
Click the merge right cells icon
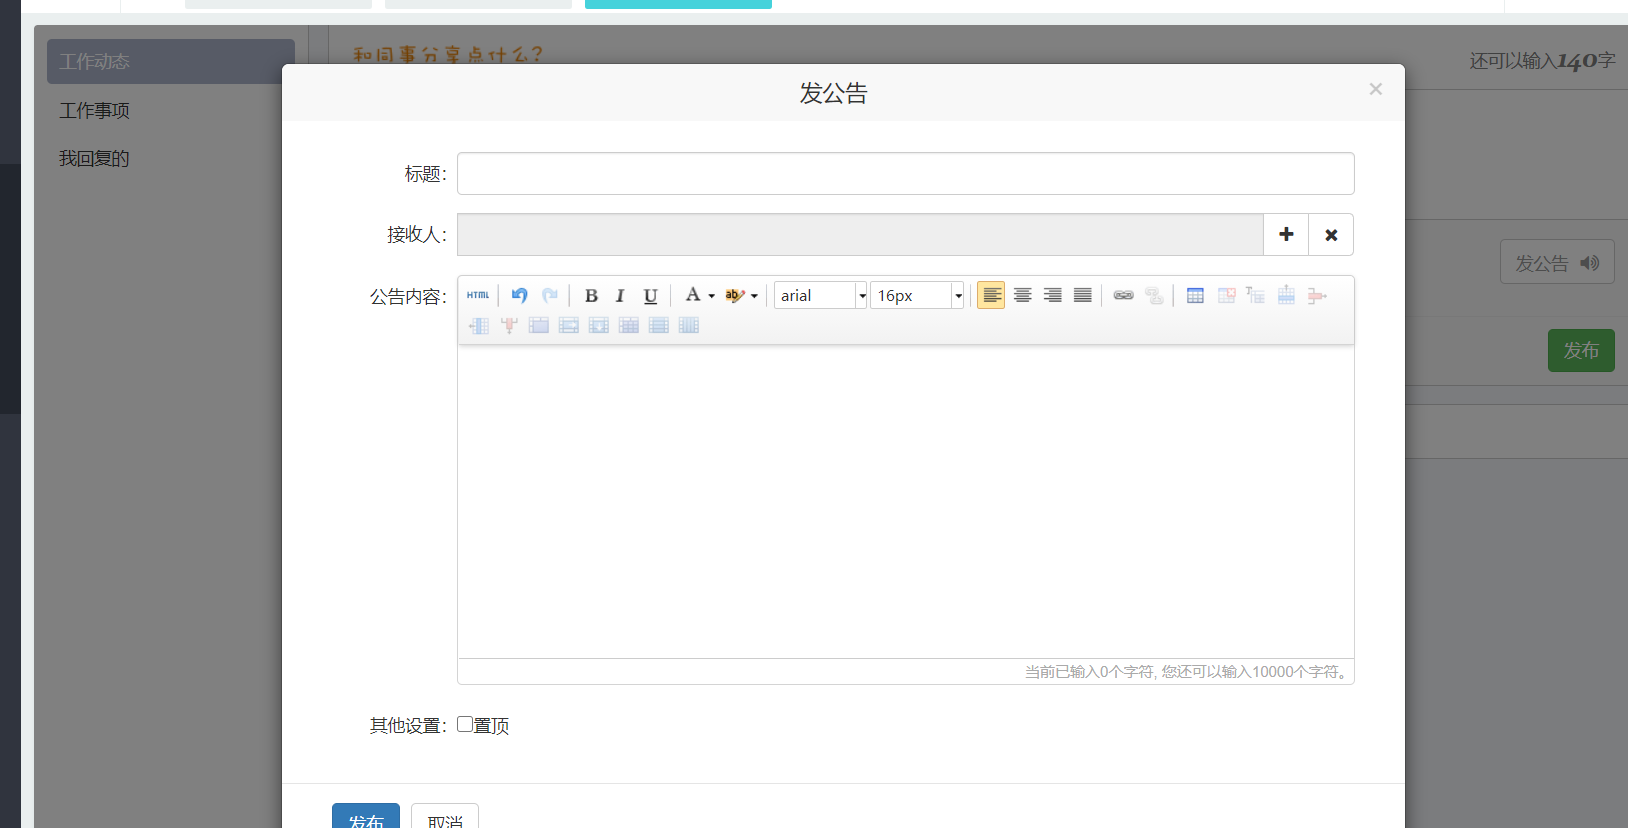coord(569,325)
